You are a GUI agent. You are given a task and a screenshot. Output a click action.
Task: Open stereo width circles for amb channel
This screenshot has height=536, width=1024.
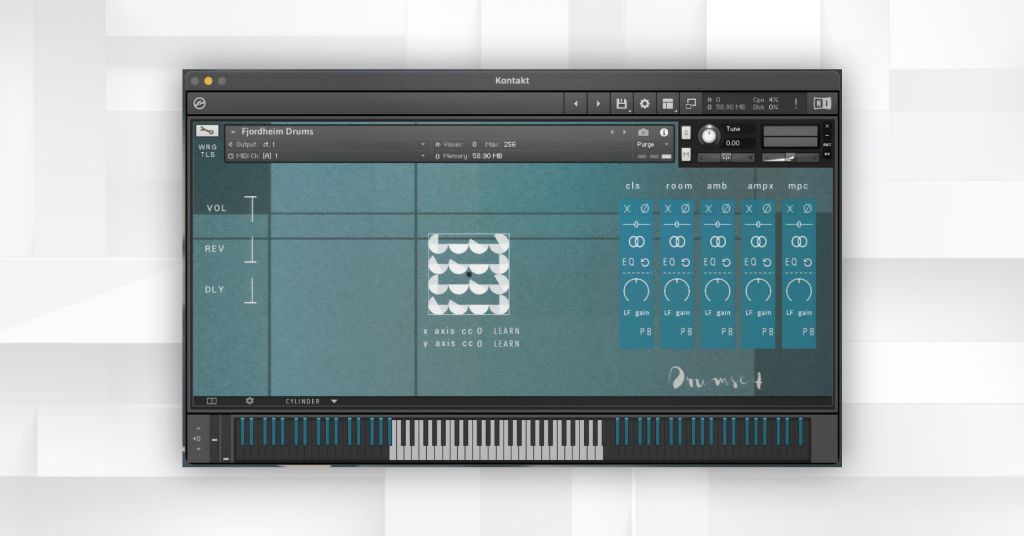pyautogui.click(x=718, y=242)
